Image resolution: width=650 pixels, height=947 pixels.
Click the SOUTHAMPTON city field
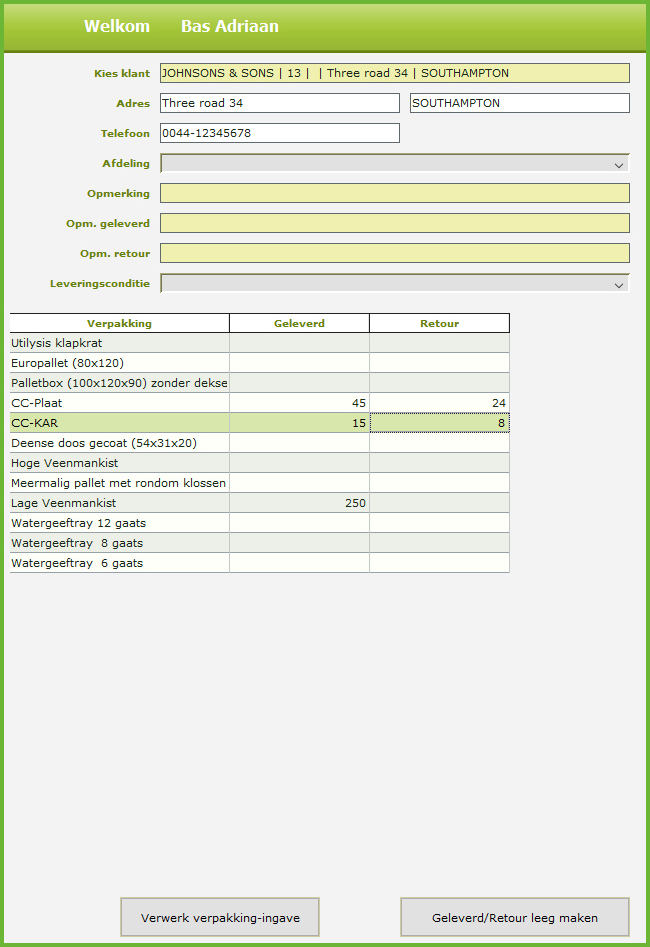tap(520, 103)
